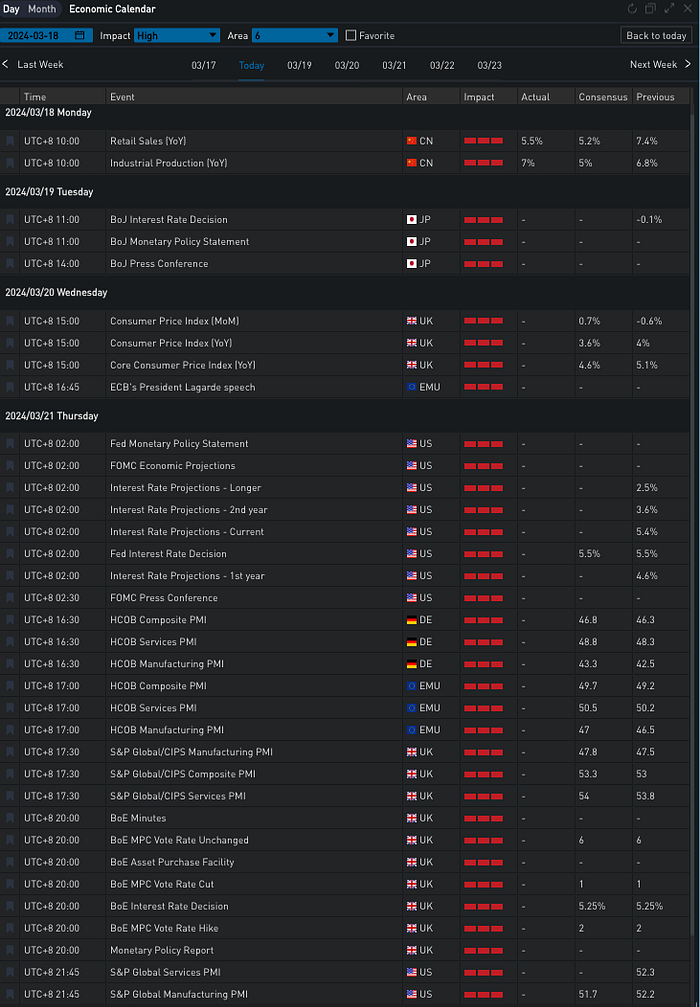Click the impact bars for Industrial Production
This screenshot has width=700, height=1007.
[x=483, y=163]
